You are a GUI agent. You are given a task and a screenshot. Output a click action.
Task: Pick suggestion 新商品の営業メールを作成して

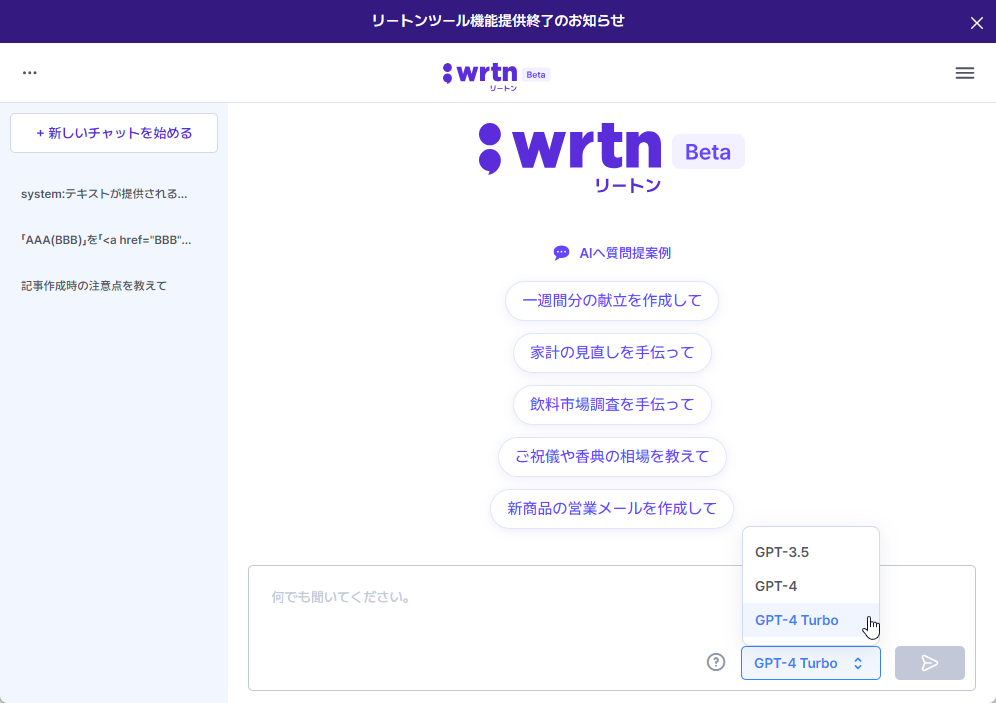[612, 509]
